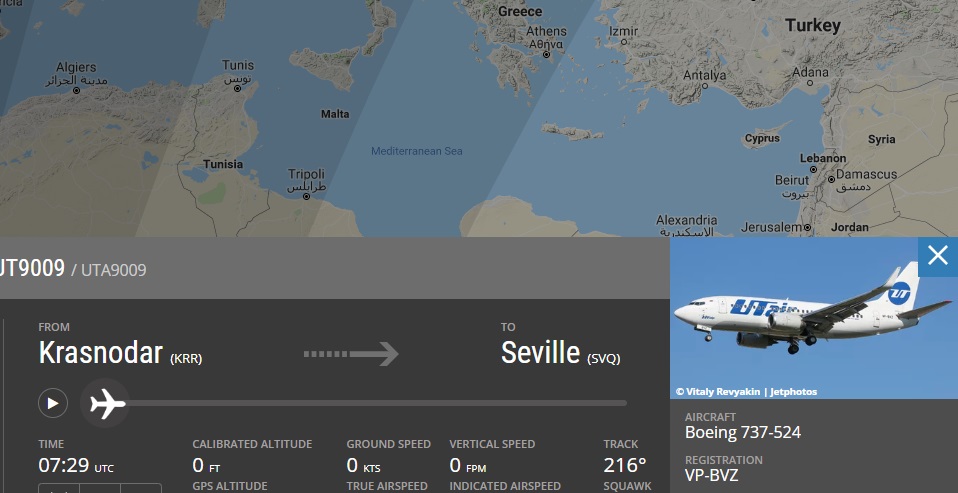Click the UT9009 flight number heading
958x493 pixels.
pos(32,268)
